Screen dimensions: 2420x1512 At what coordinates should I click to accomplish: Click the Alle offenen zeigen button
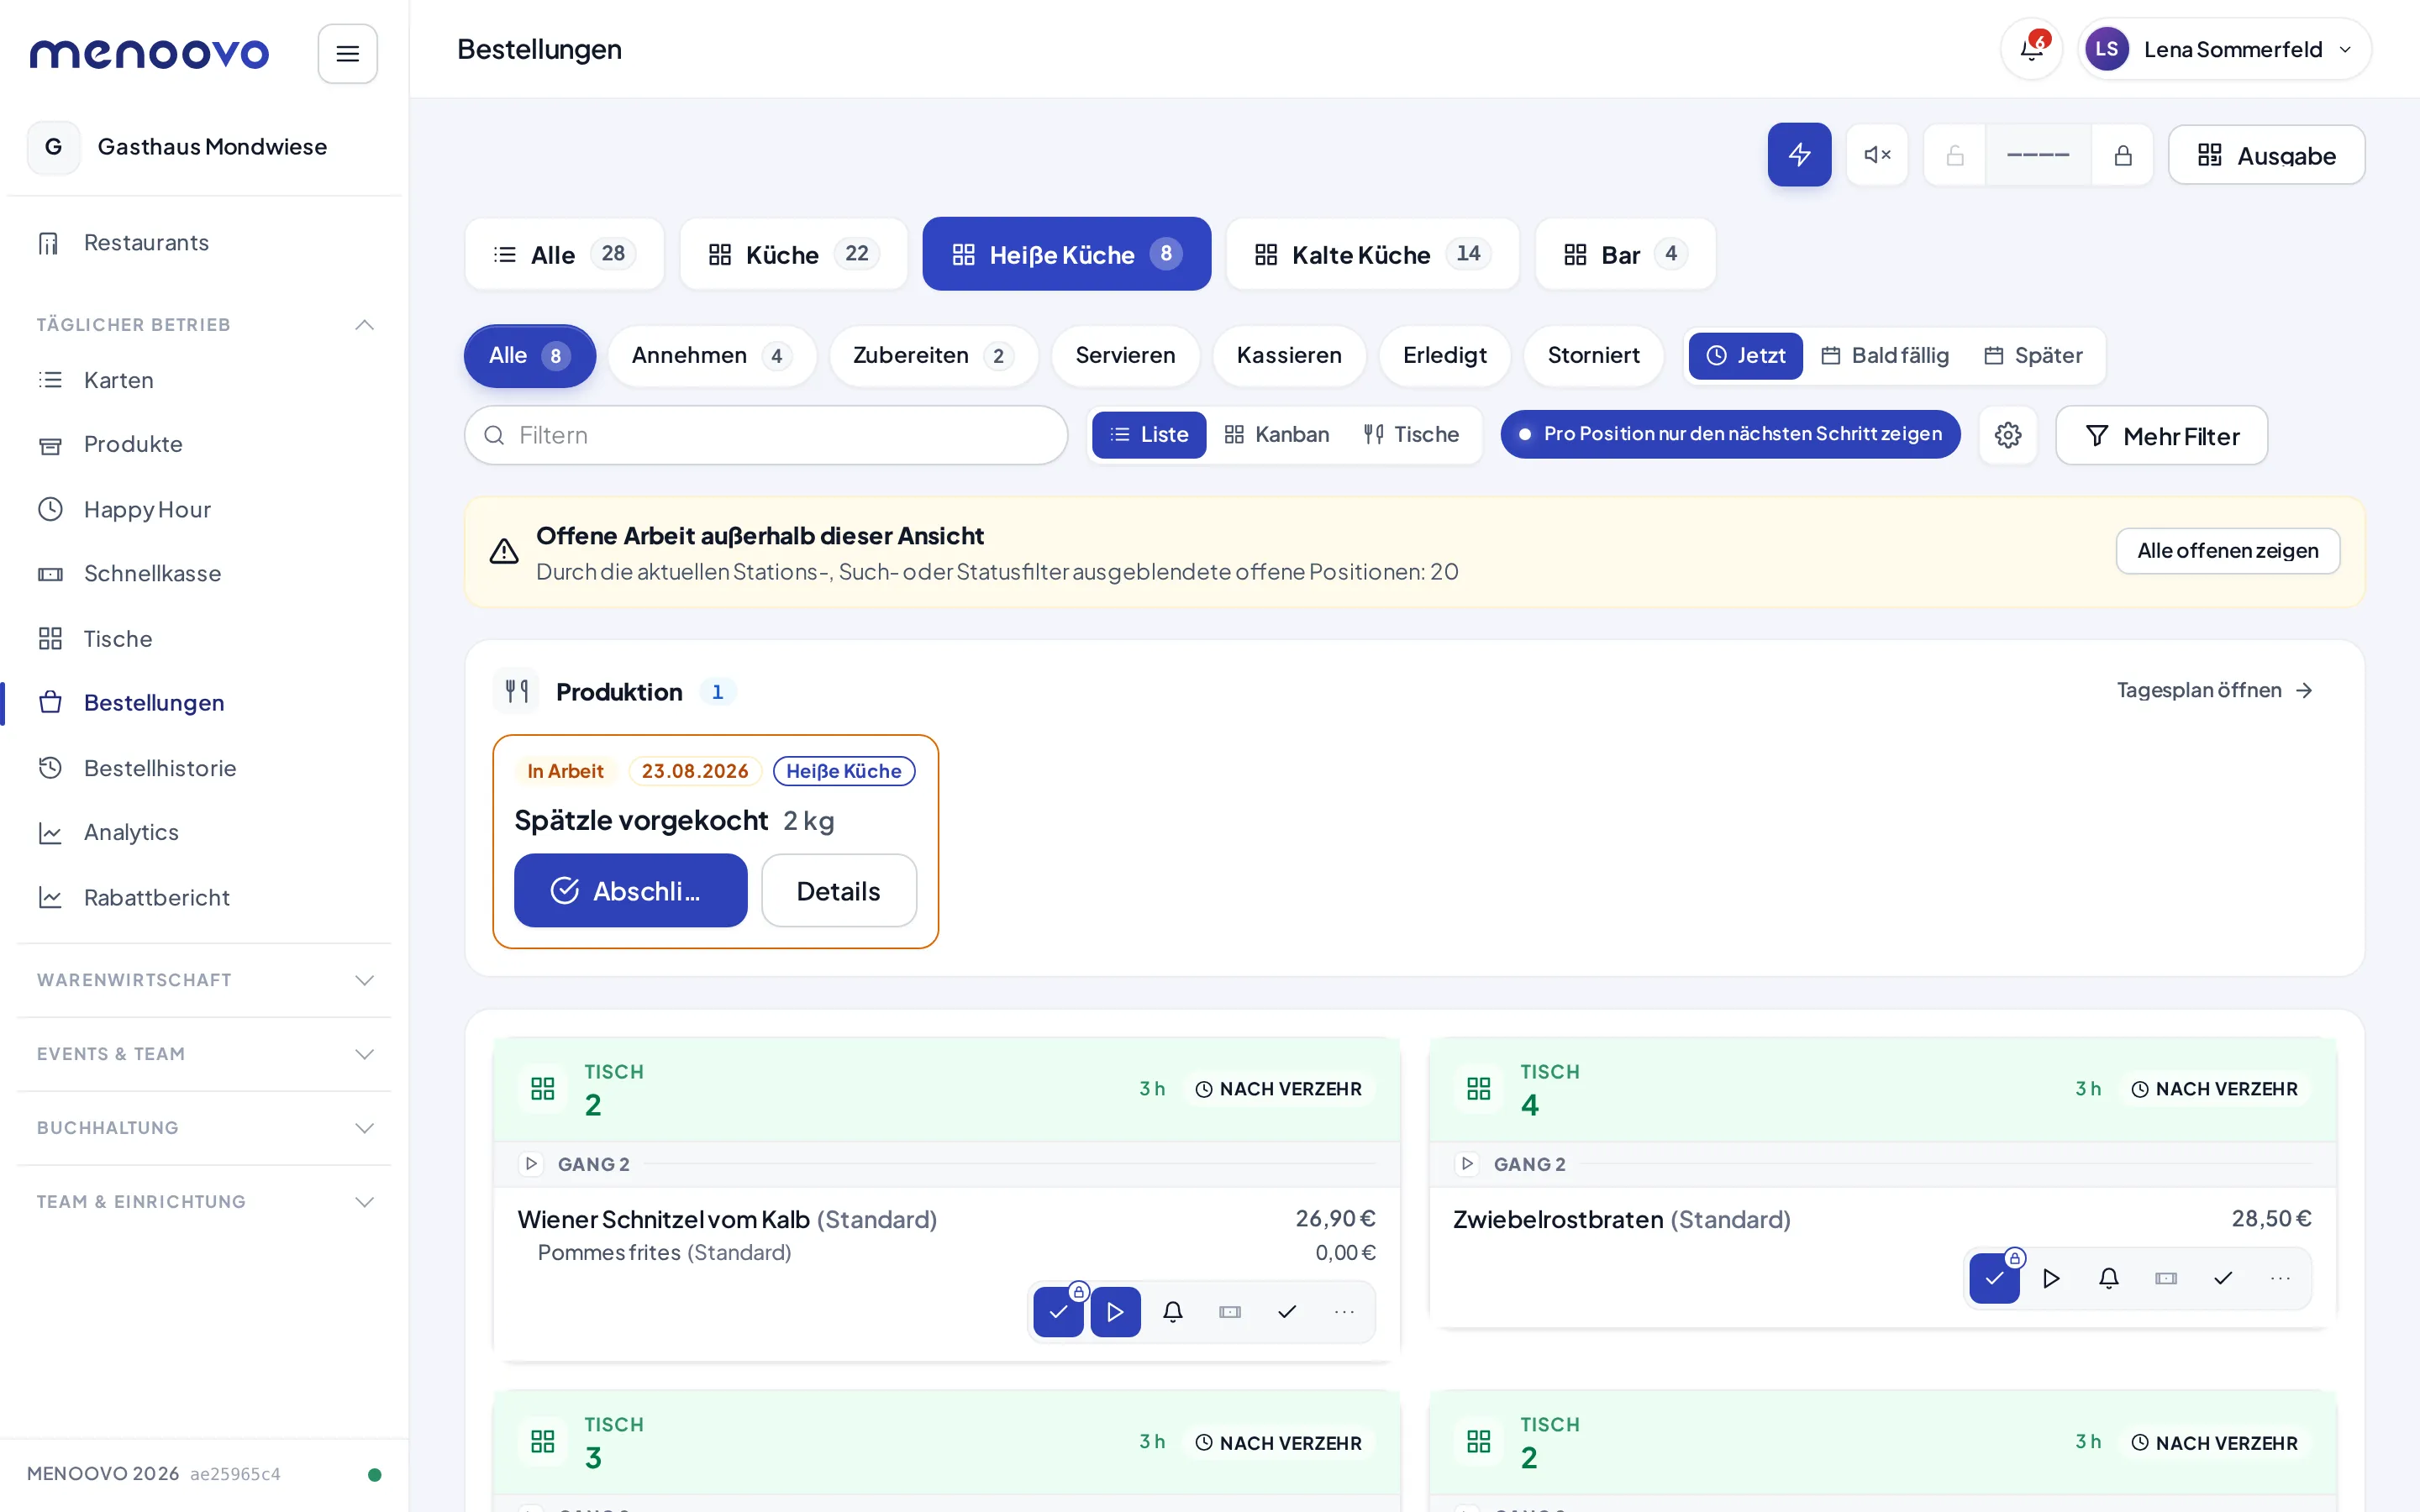coord(2227,551)
